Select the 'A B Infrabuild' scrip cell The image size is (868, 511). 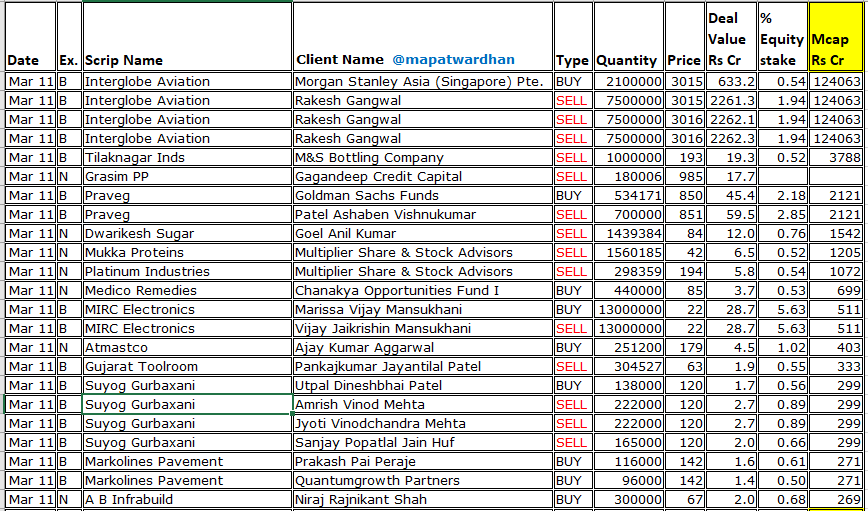(x=187, y=499)
